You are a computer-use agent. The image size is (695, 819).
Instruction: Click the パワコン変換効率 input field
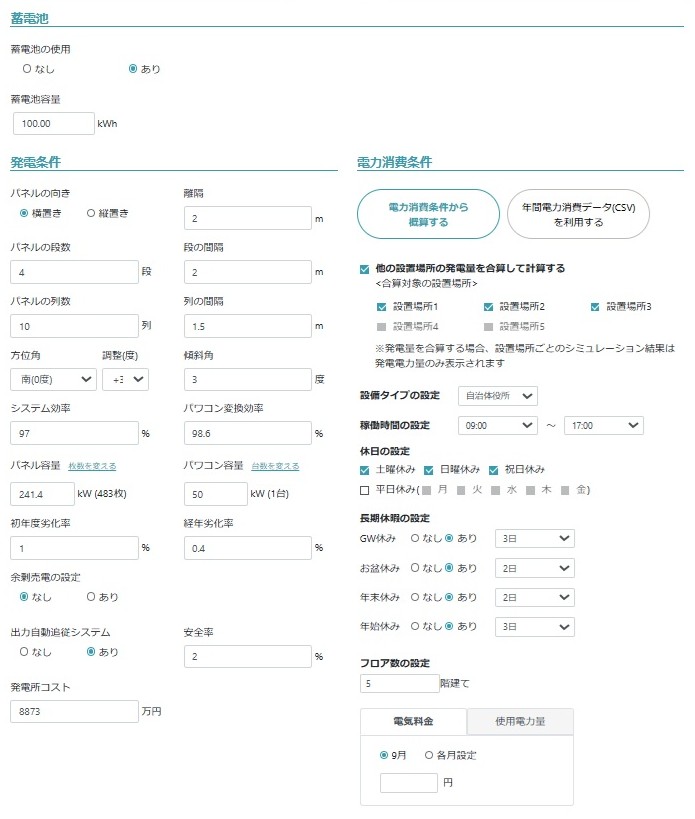point(248,434)
